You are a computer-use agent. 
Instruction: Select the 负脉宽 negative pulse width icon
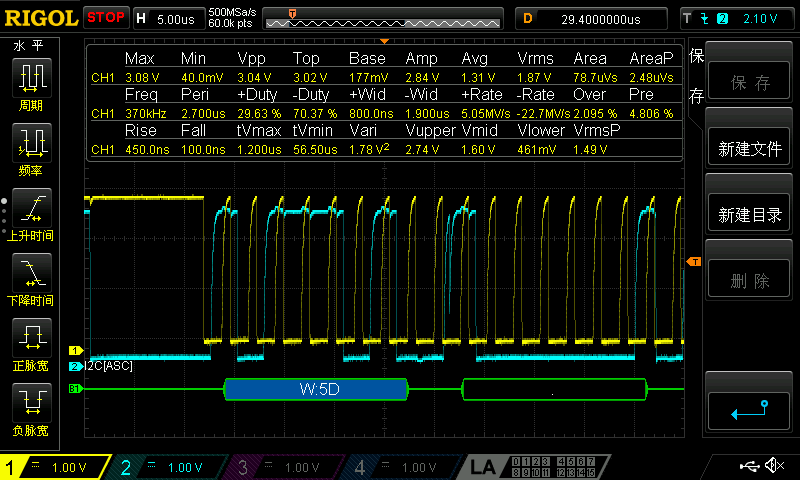click(32, 402)
